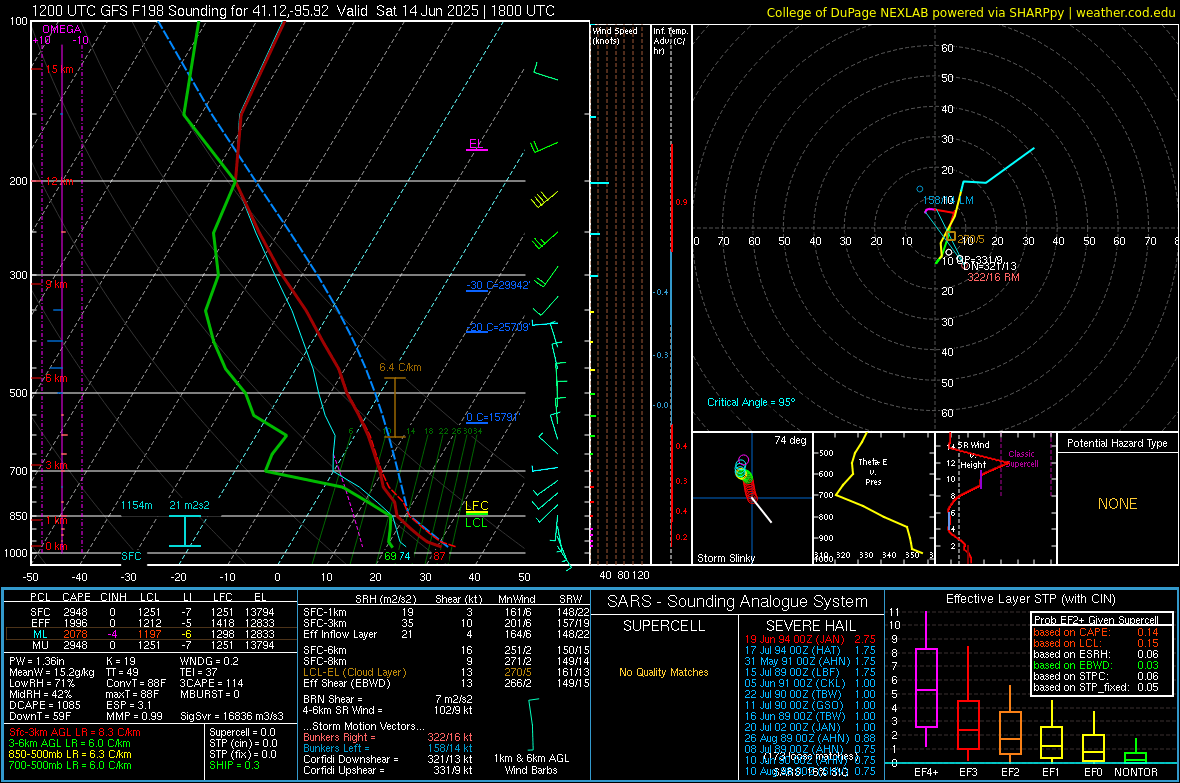Click the orange "NONE" hazard type
Image resolution: width=1180 pixels, height=783 pixels.
[1117, 504]
